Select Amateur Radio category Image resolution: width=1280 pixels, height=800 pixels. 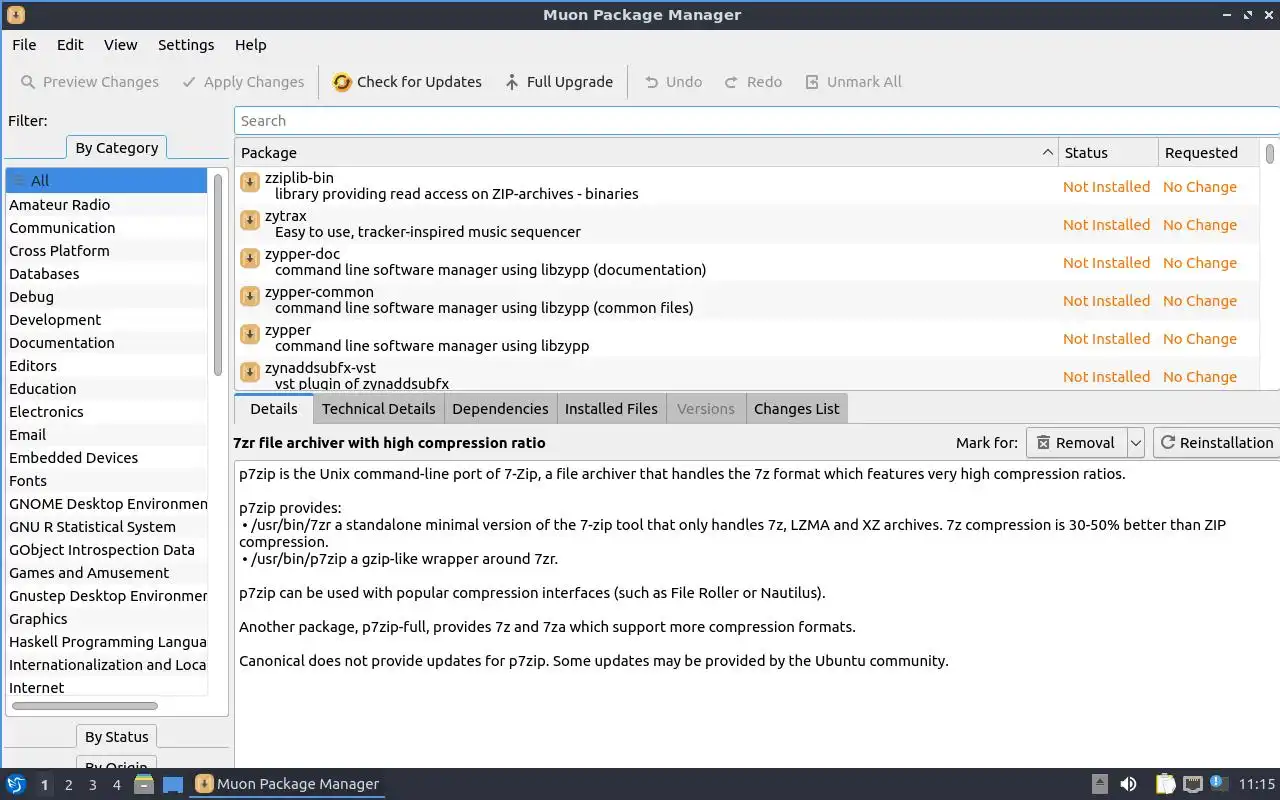pyautogui.click(x=106, y=205)
